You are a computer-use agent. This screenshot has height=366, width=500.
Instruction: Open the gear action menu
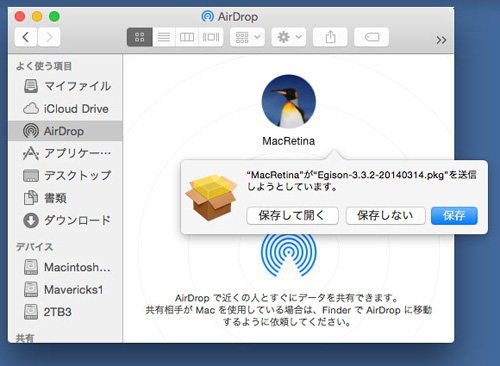coord(289,37)
